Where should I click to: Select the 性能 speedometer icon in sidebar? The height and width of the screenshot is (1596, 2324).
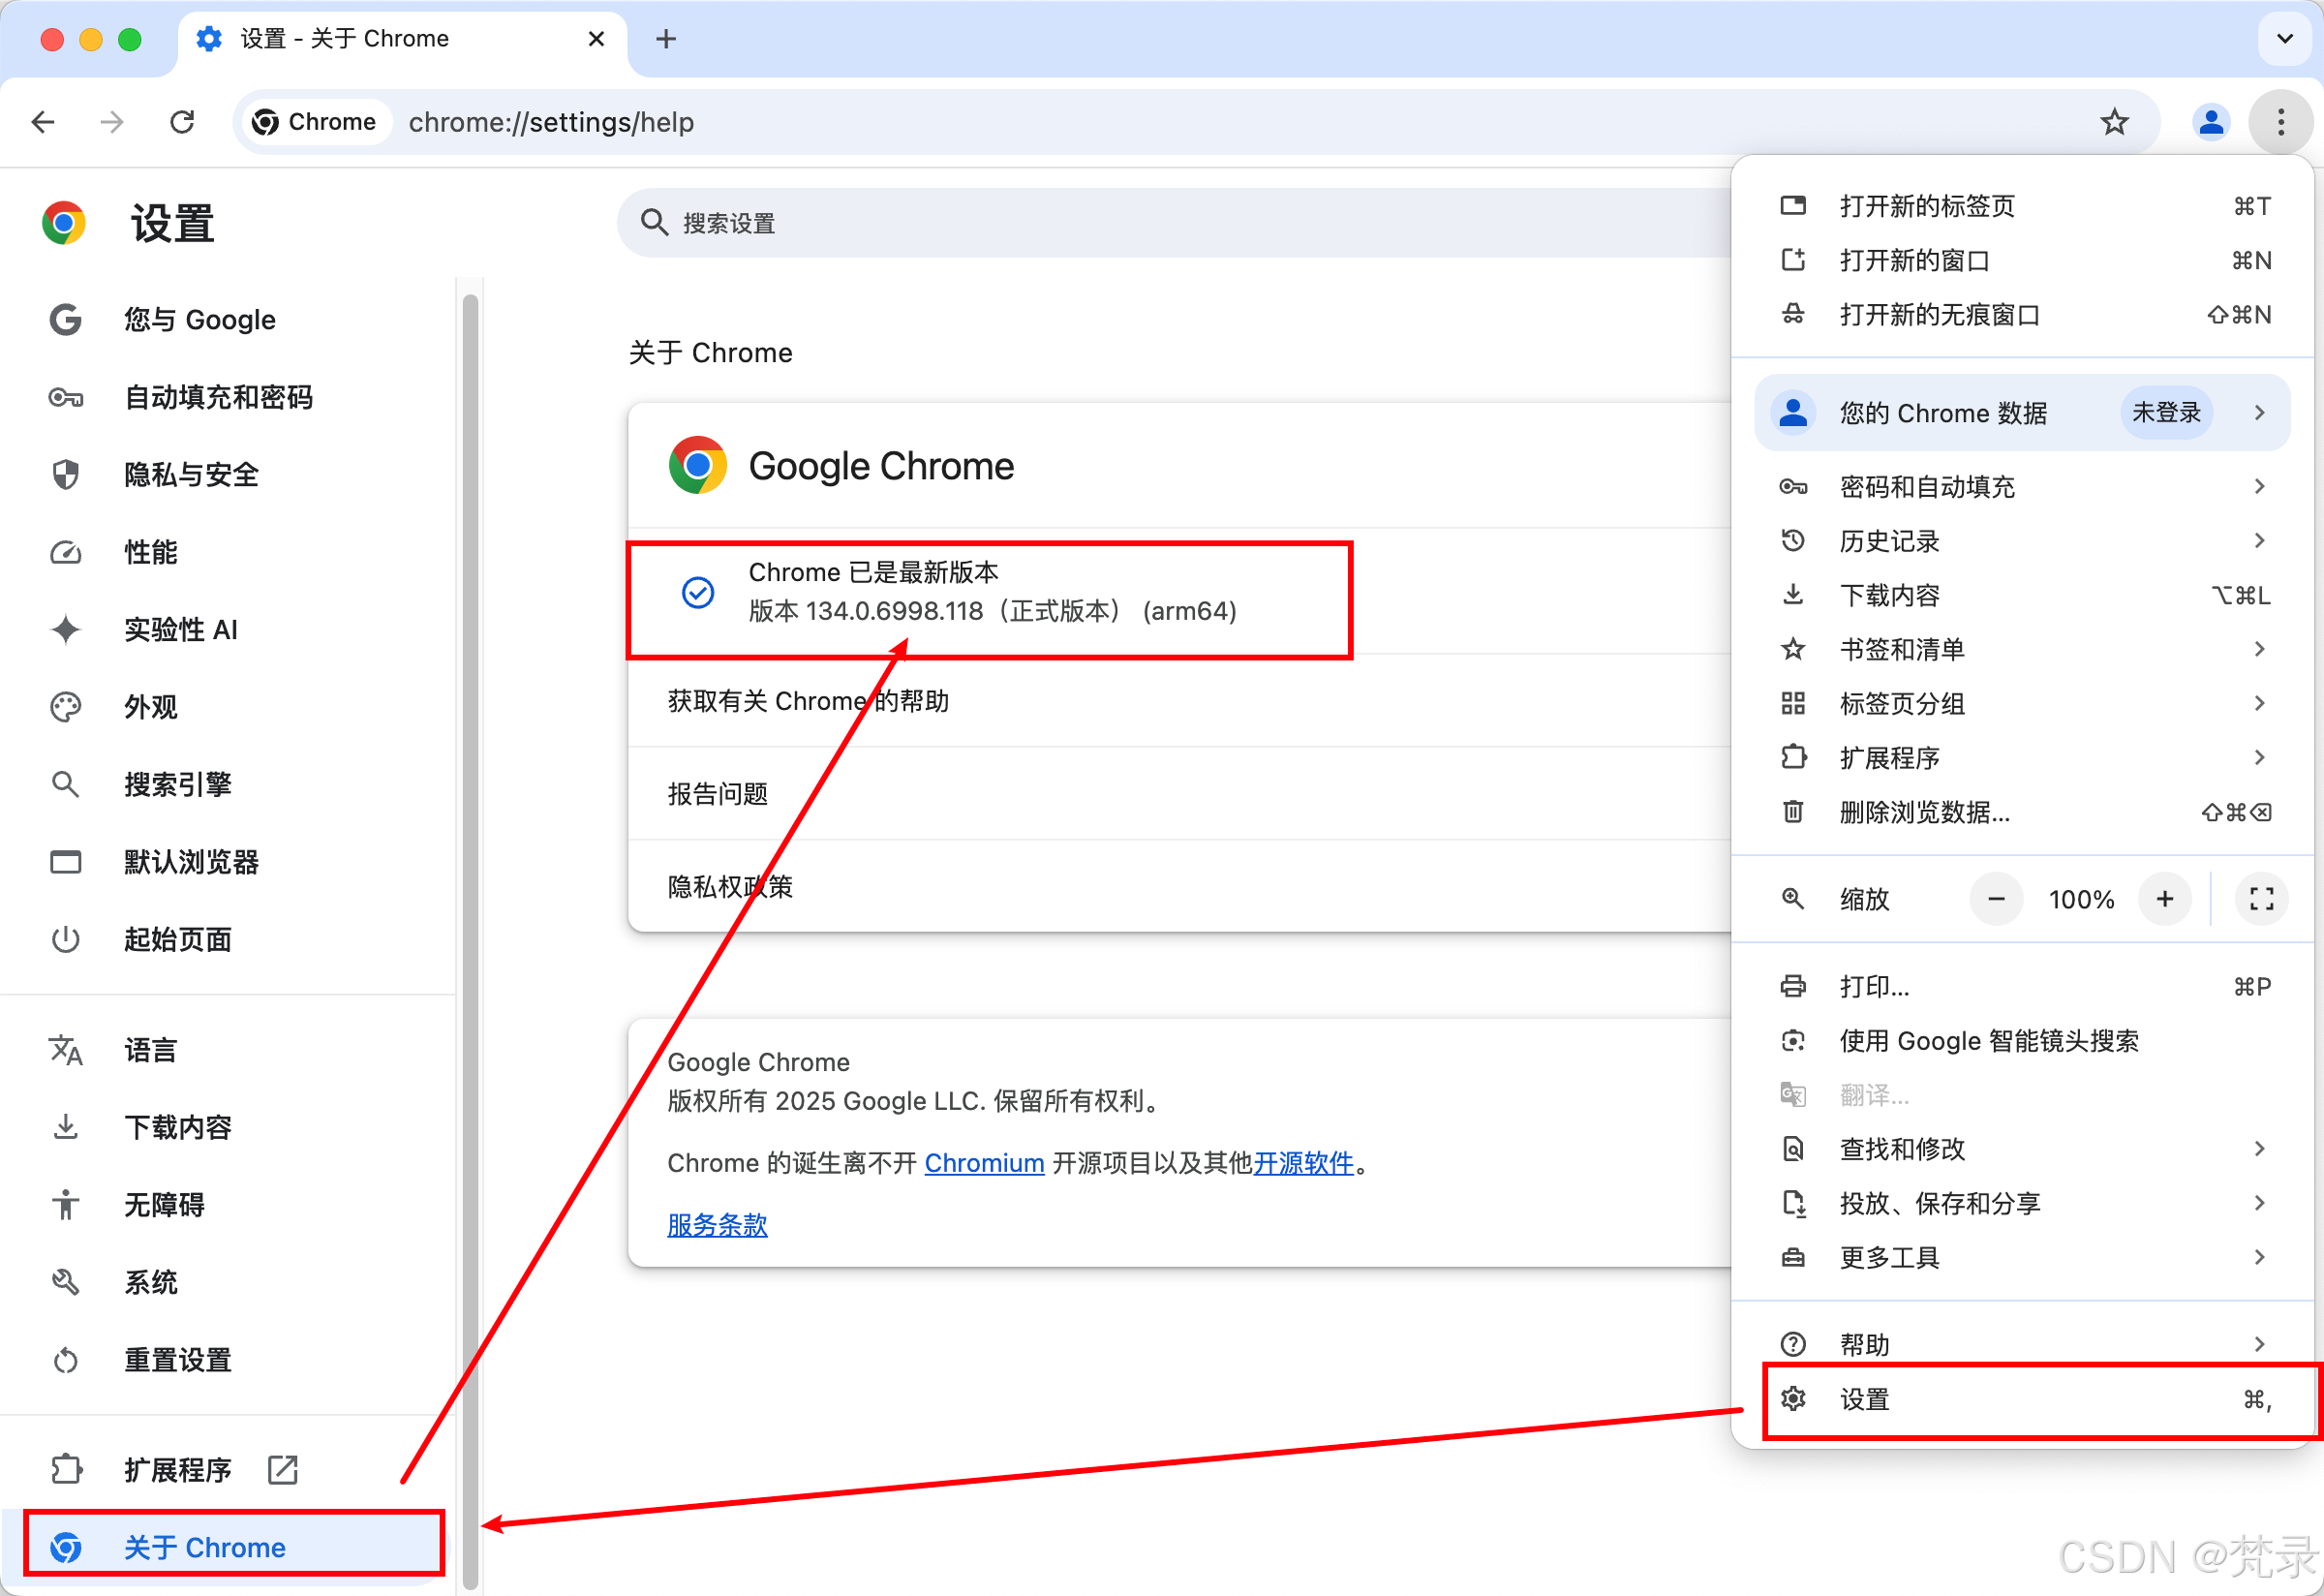click(65, 552)
